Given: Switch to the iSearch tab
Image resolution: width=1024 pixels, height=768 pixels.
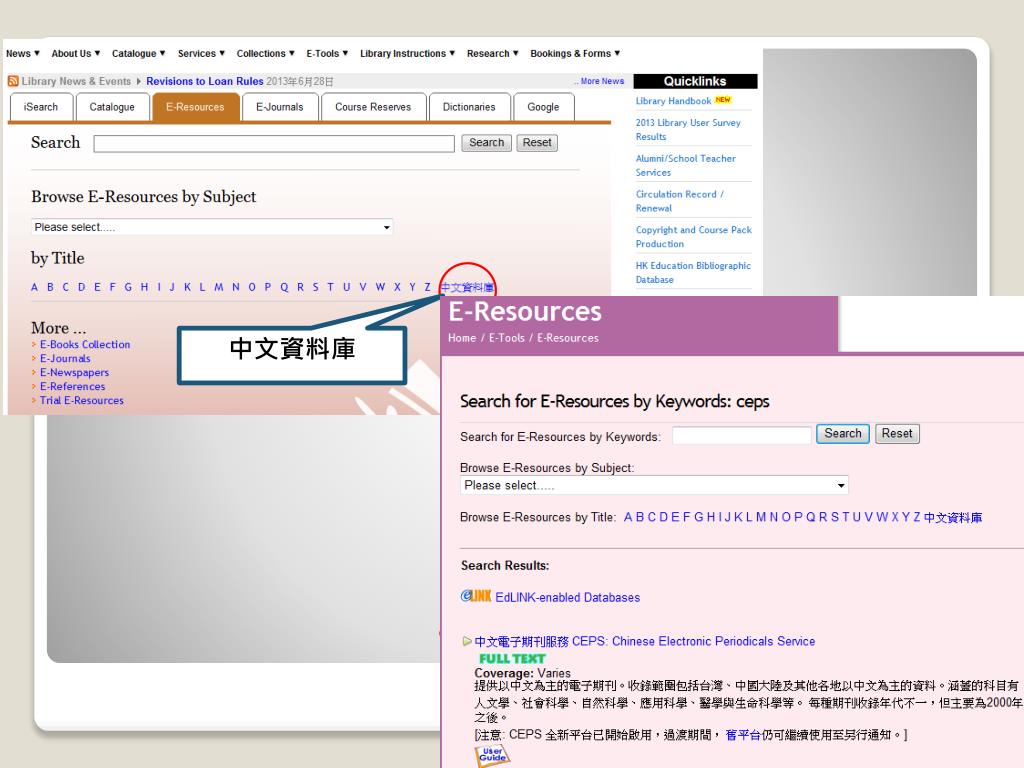Looking at the screenshot, I should [x=41, y=107].
